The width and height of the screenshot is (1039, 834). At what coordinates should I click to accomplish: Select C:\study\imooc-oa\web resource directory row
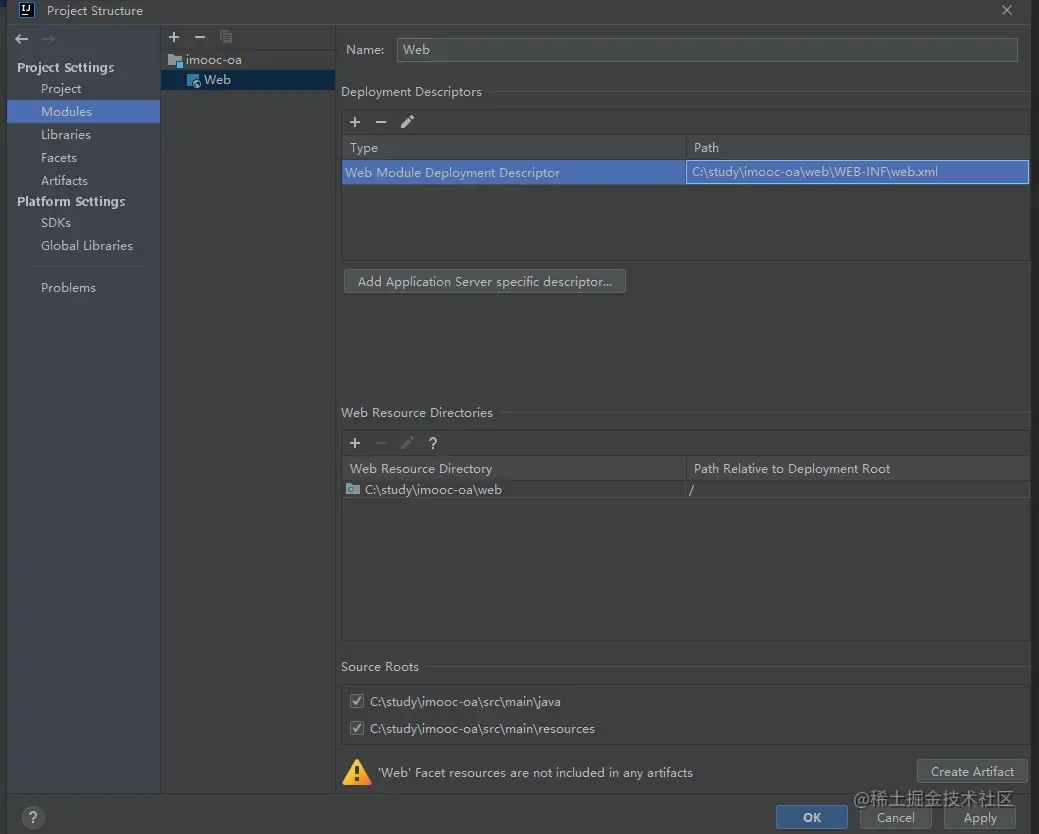pyautogui.click(x=514, y=490)
